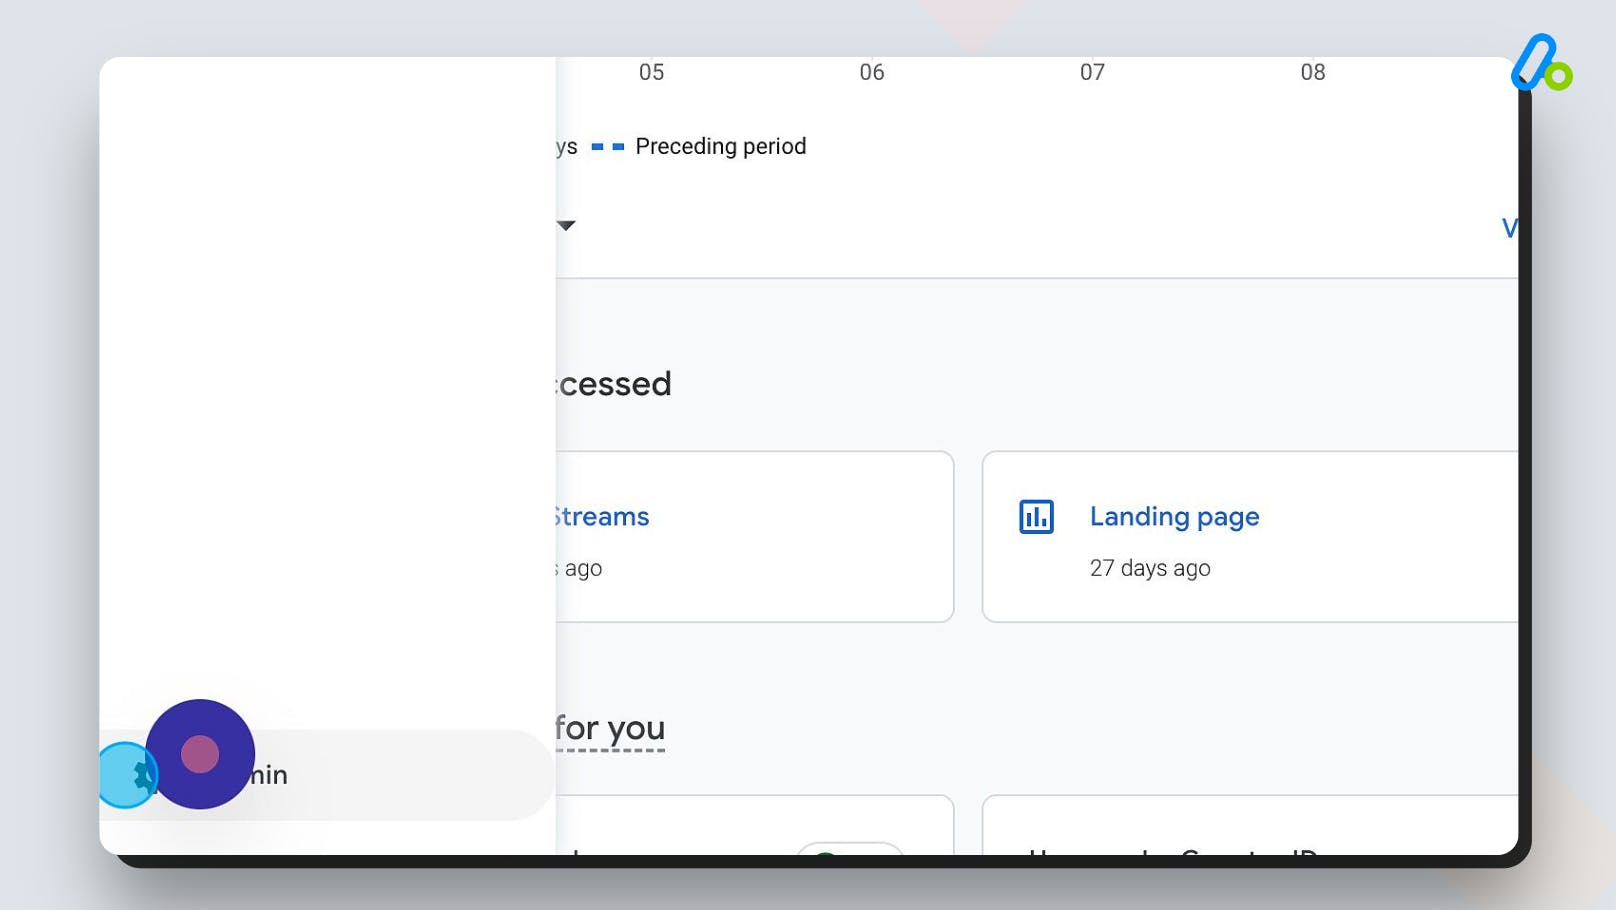Click the blue logo in top-right corner

tap(1541, 63)
